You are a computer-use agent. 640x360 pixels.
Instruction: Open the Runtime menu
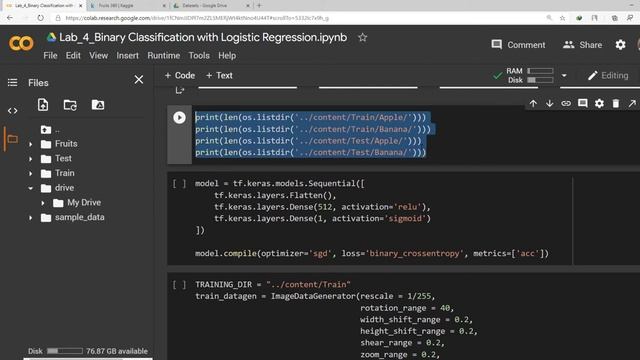(163, 56)
